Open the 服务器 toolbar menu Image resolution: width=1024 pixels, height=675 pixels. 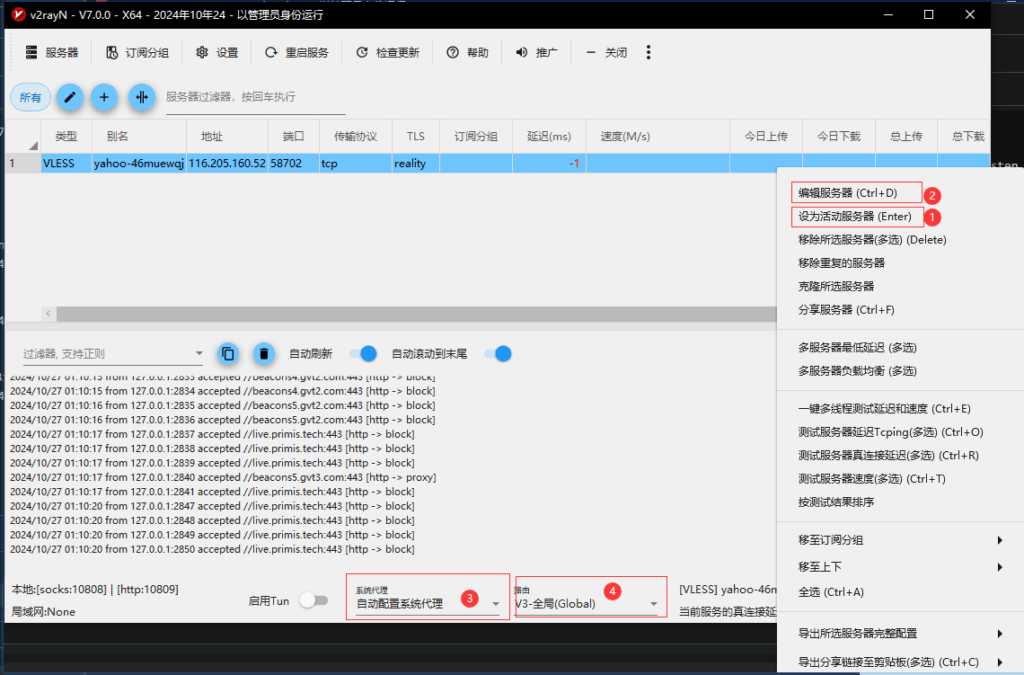coord(51,52)
